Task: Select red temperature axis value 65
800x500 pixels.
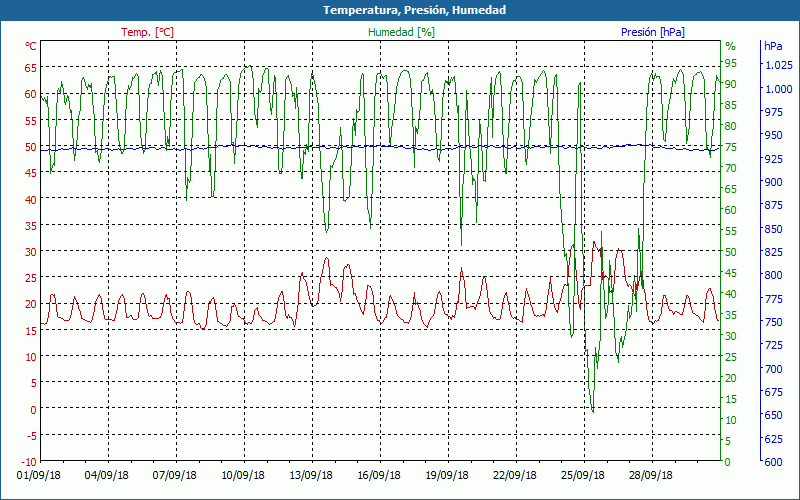Action: 31,67
